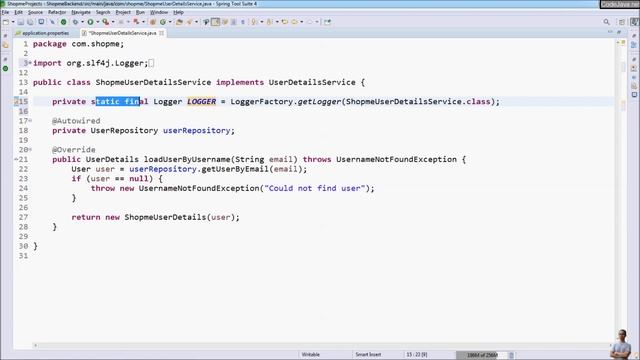Save the current file with the Save icon
Screen dimensions: 640x360
[21, 22]
